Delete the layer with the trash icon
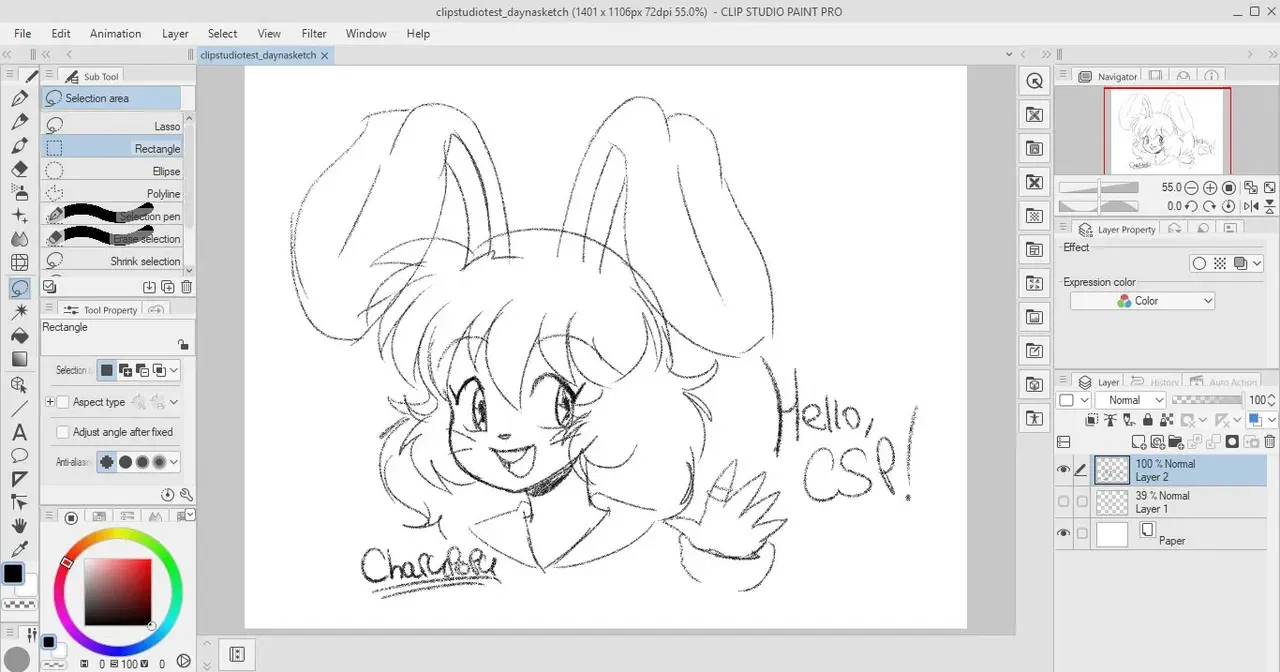 pos(1270,441)
